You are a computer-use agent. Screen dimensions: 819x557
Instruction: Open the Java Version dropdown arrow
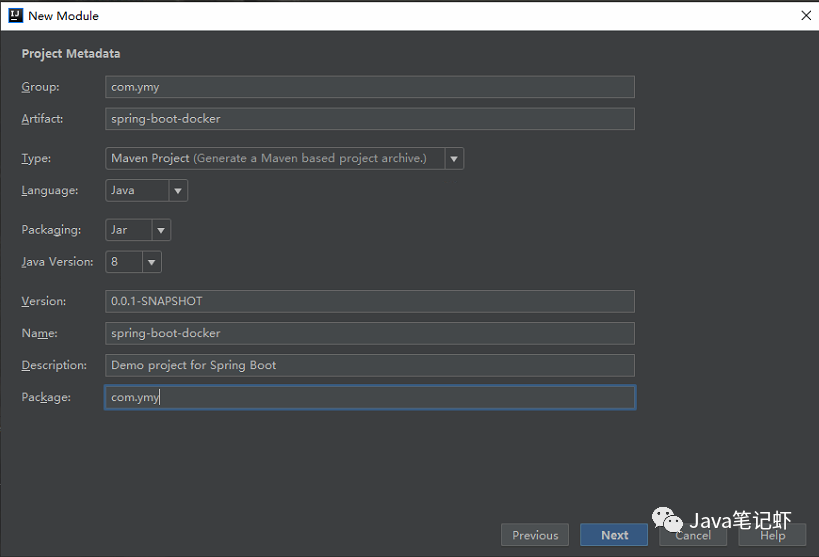click(151, 262)
